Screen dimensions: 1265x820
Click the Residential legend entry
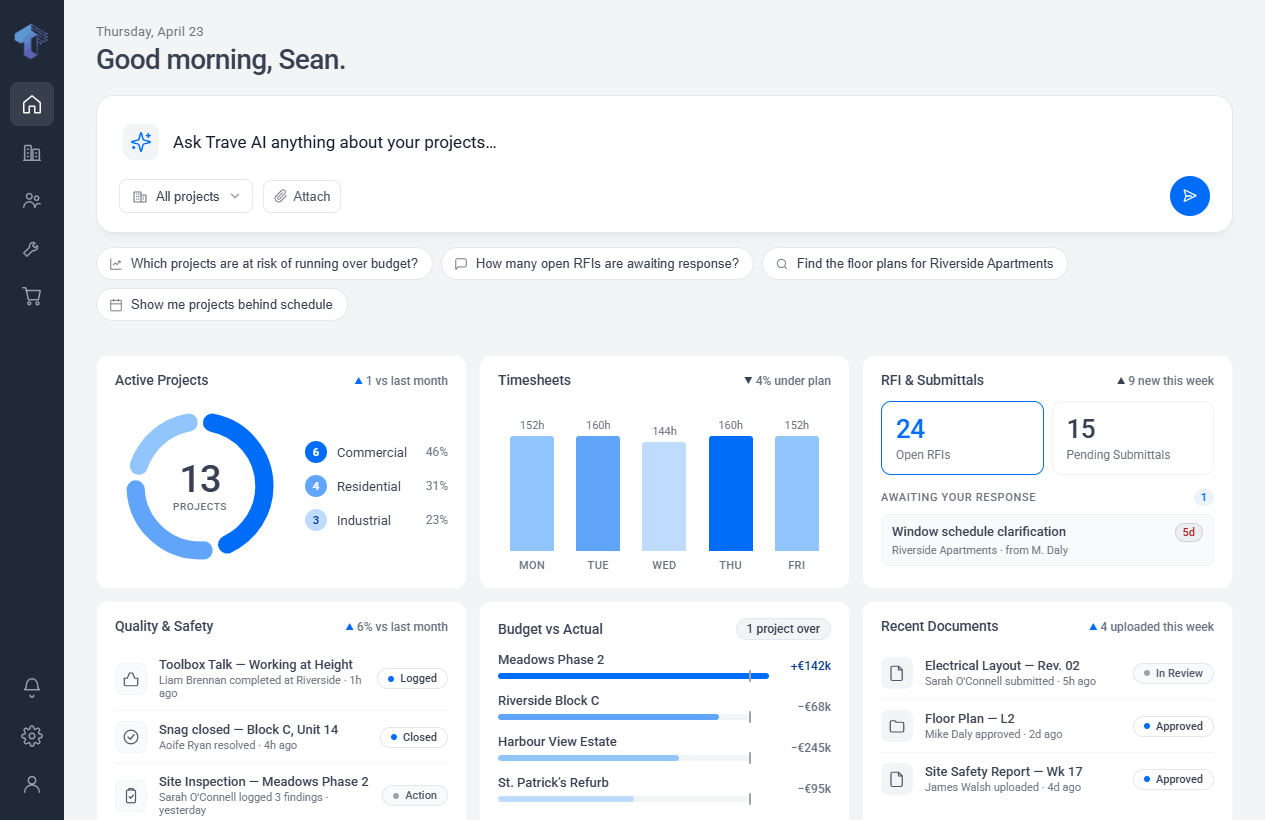pos(376,486)
